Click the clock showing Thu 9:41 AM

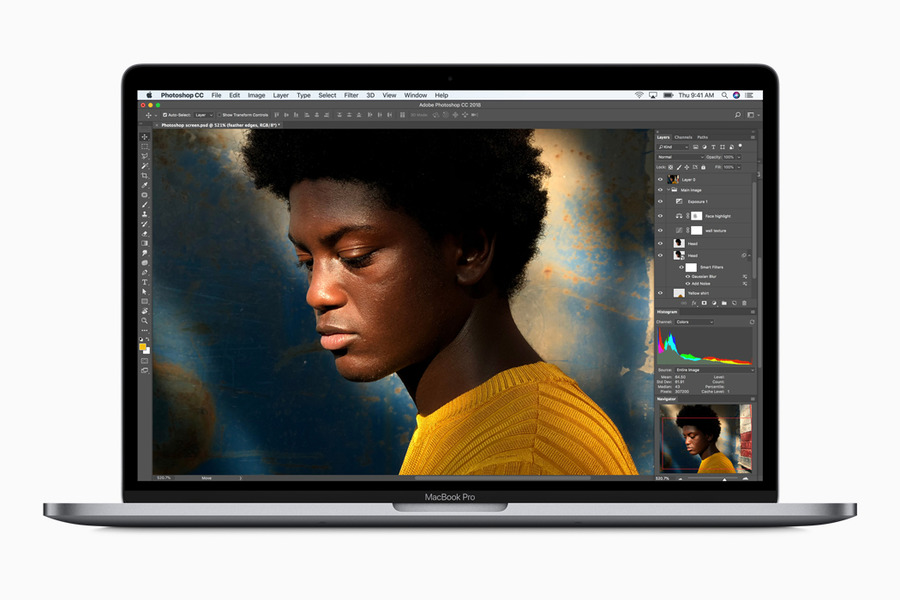696,95
